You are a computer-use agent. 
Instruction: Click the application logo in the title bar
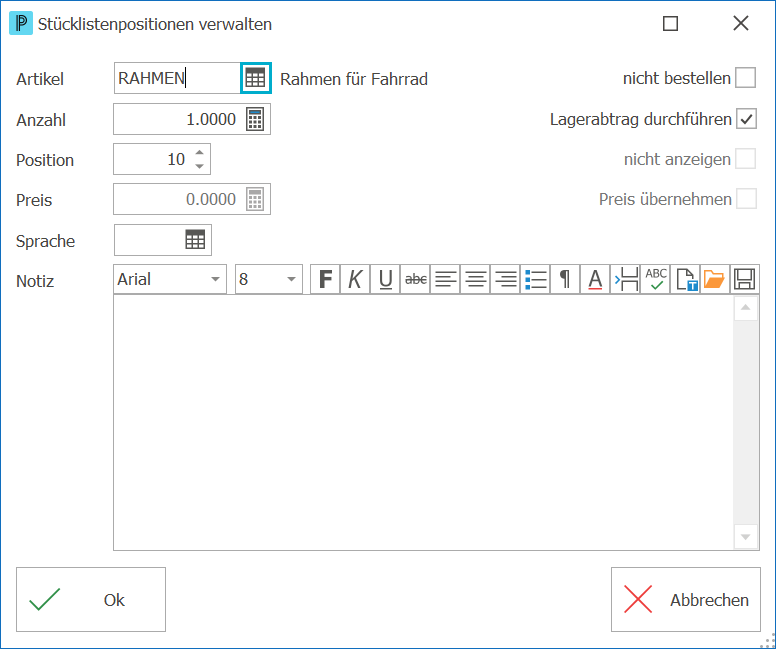point(21,23)
